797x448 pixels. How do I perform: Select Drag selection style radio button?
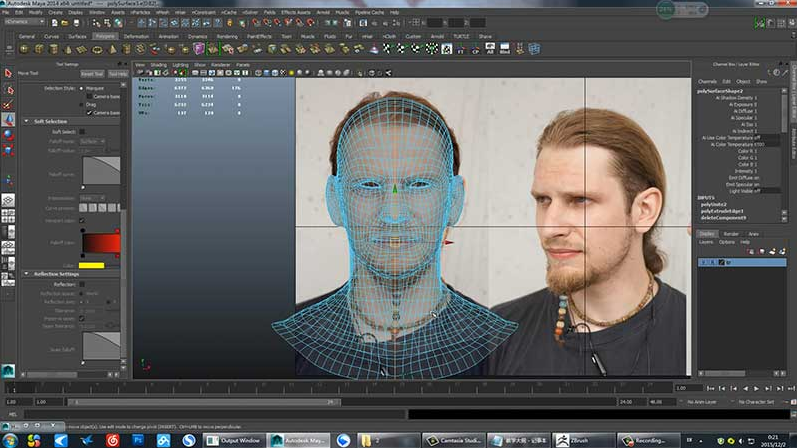pos(81,105)
